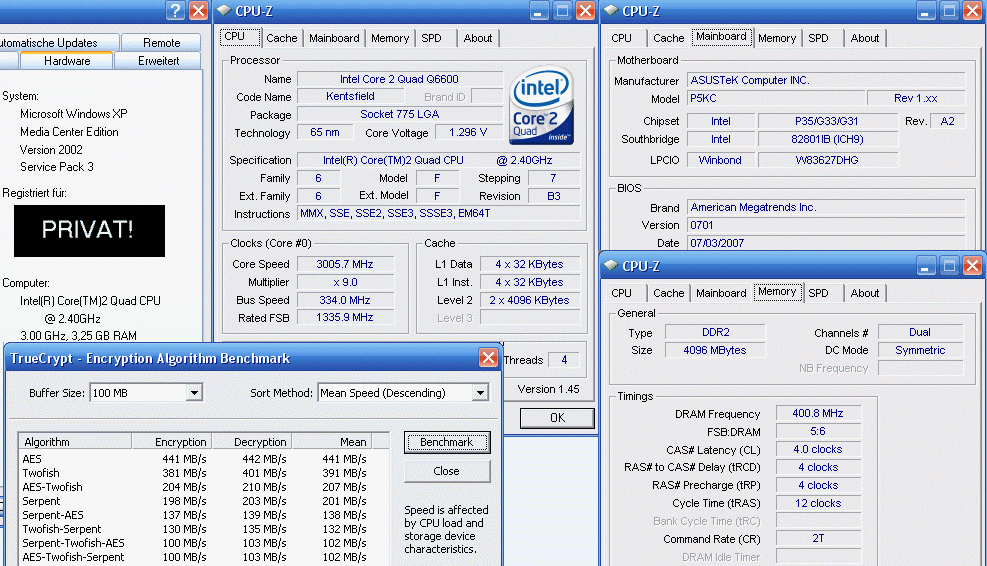Click the Manufacturer field ASUSTeK Computer INC.
The width and height of the screenshot is (987, 566).
(826, 80)
